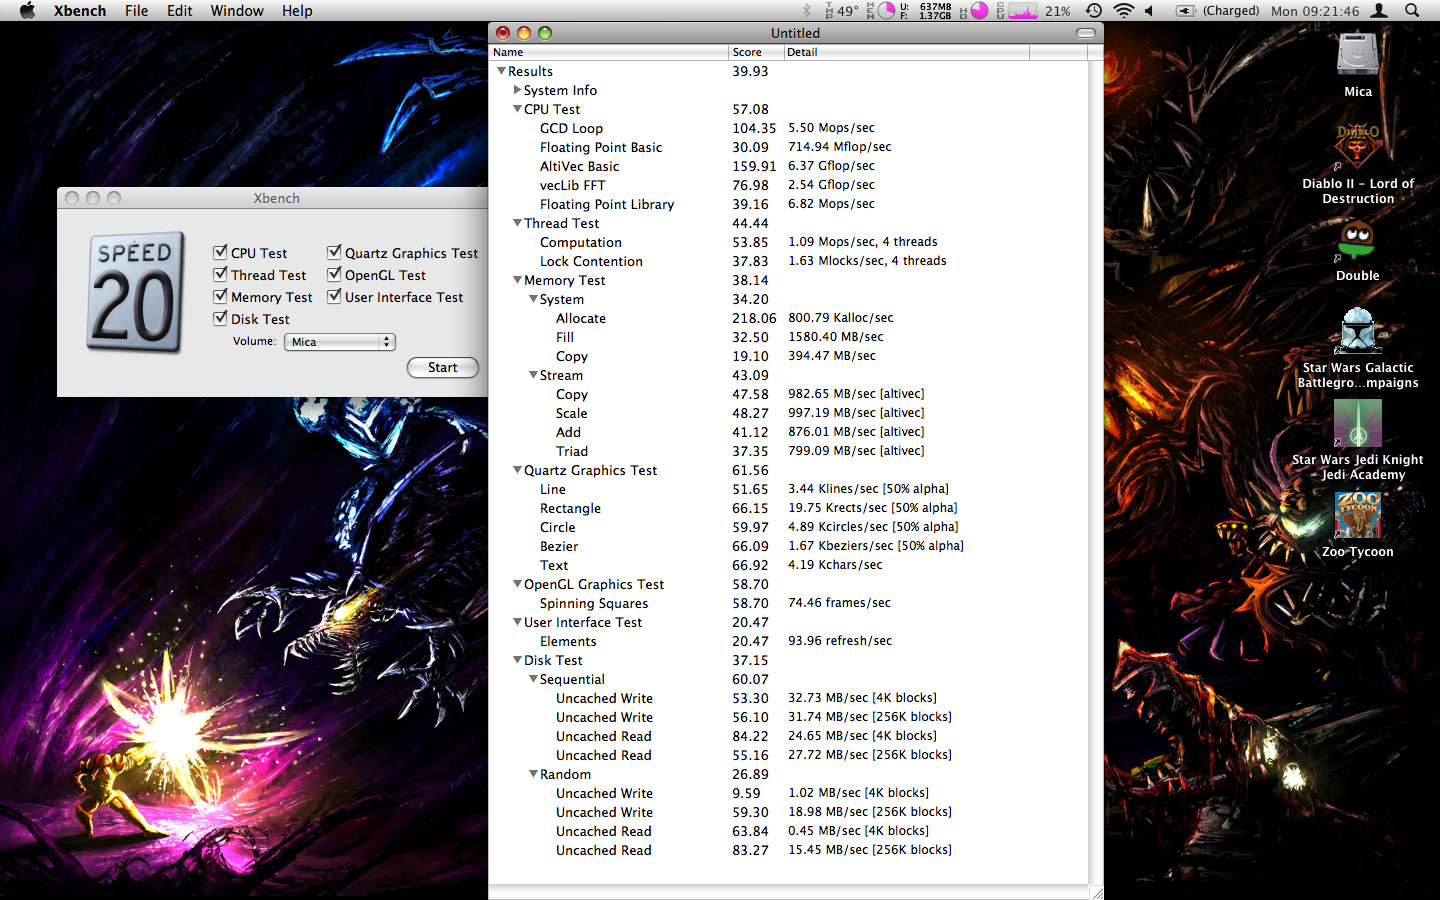Click the Start benchmark button

[x=442, y=367]
